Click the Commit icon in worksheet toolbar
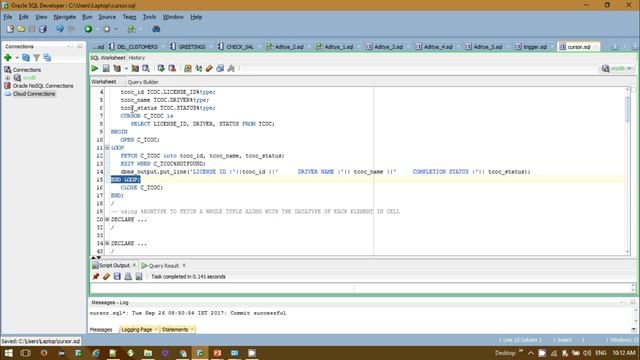Image resolution: width=640 pixels, height=360 pixels. pyautogui.click(x=161, y=69)
